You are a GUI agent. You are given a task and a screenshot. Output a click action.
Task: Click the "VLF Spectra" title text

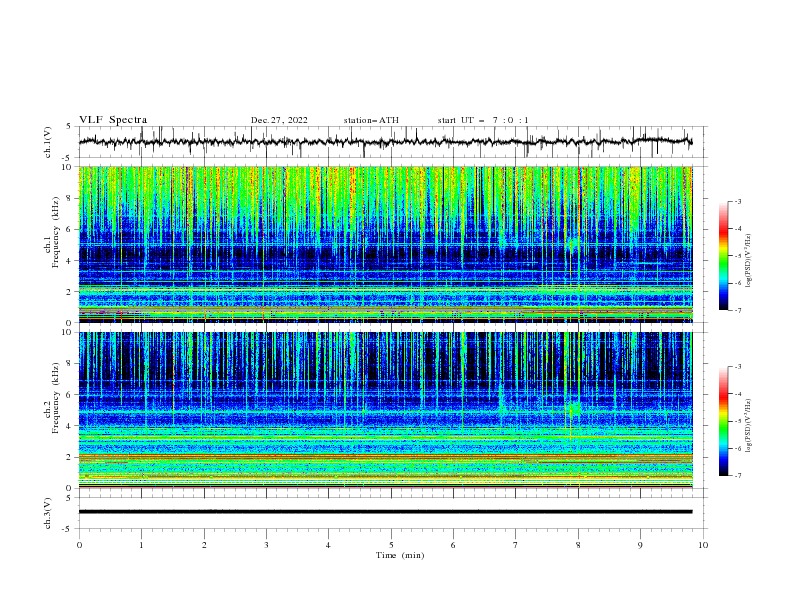coord(113,120)
